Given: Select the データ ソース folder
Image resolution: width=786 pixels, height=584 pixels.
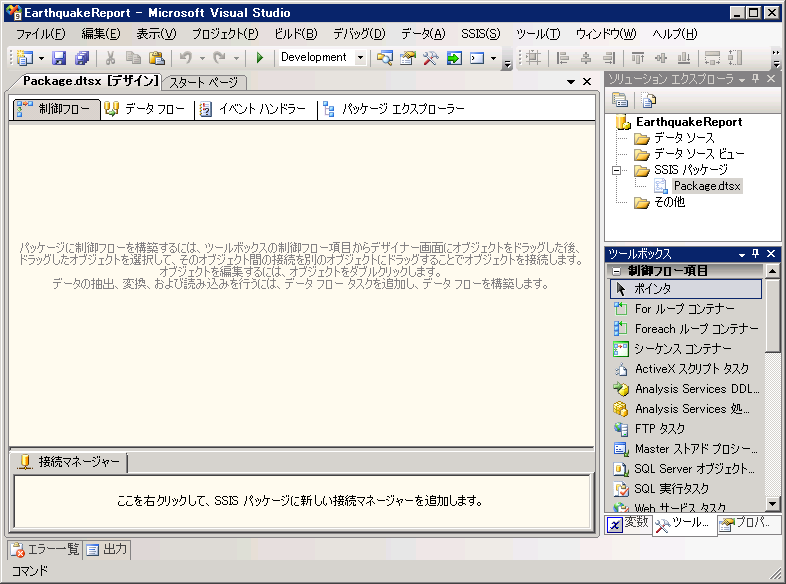Looking at the screenshot, I should tap(684, 138).
